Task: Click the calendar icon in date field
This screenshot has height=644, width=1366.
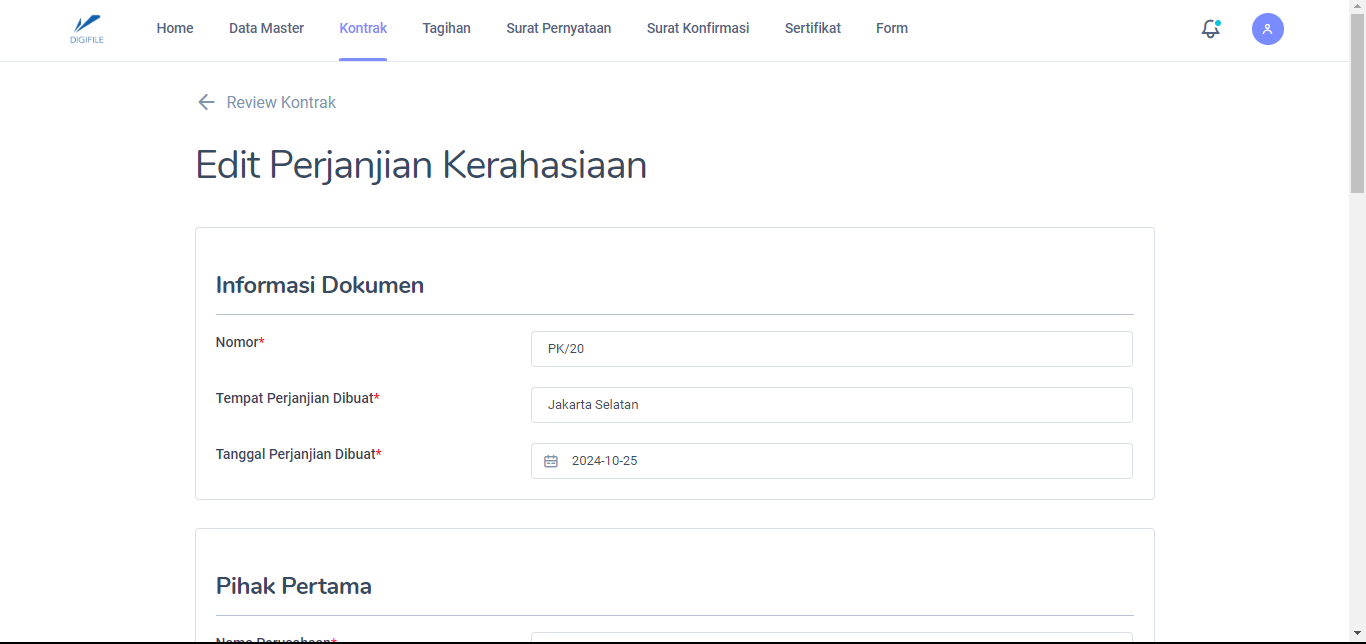Action: click(x=551, y=461)
